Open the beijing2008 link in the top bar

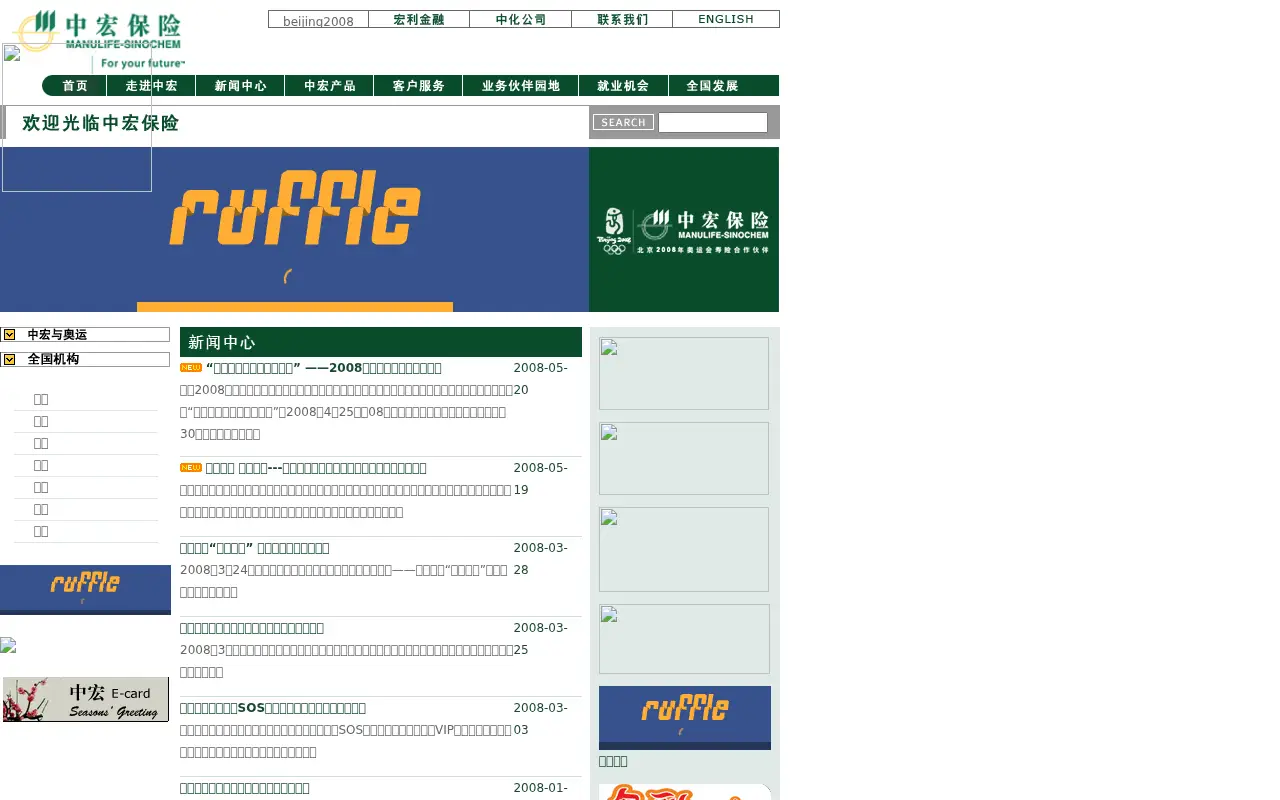[x=318, y=20]
